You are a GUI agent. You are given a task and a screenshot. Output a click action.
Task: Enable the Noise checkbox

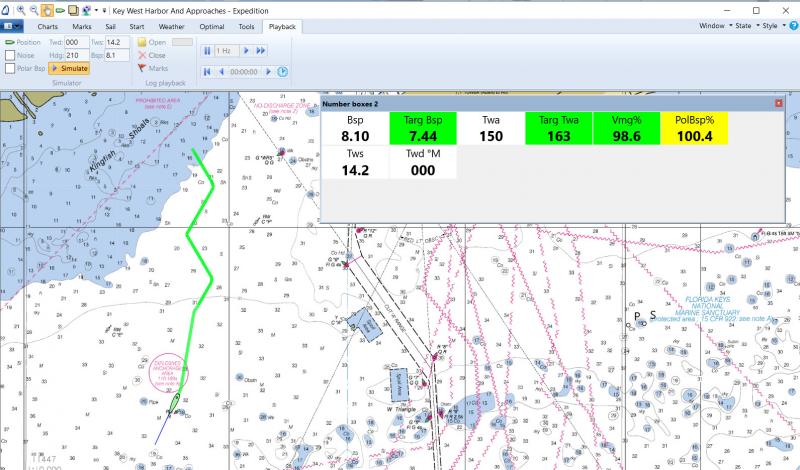10,56
